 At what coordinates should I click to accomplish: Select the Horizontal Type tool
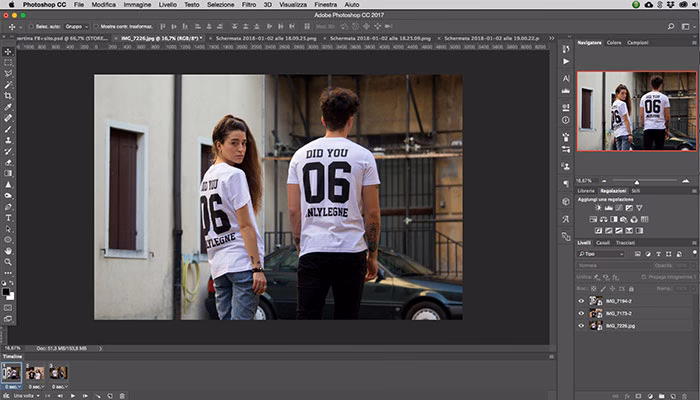point(8,218)
